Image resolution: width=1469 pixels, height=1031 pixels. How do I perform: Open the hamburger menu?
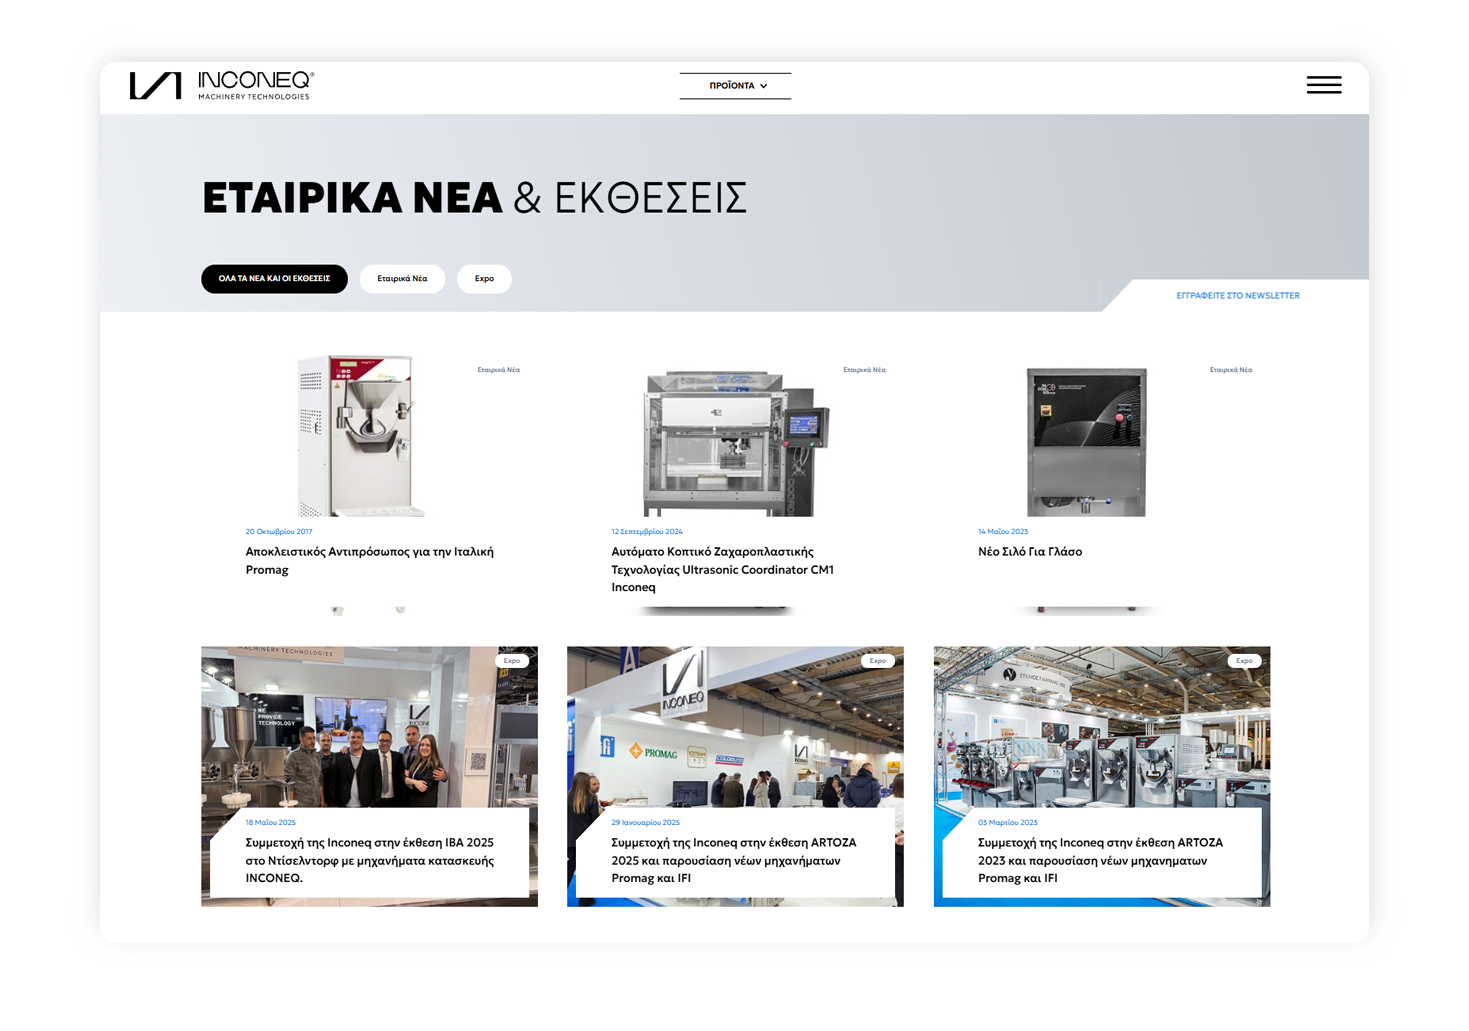tap(1323, 85)
